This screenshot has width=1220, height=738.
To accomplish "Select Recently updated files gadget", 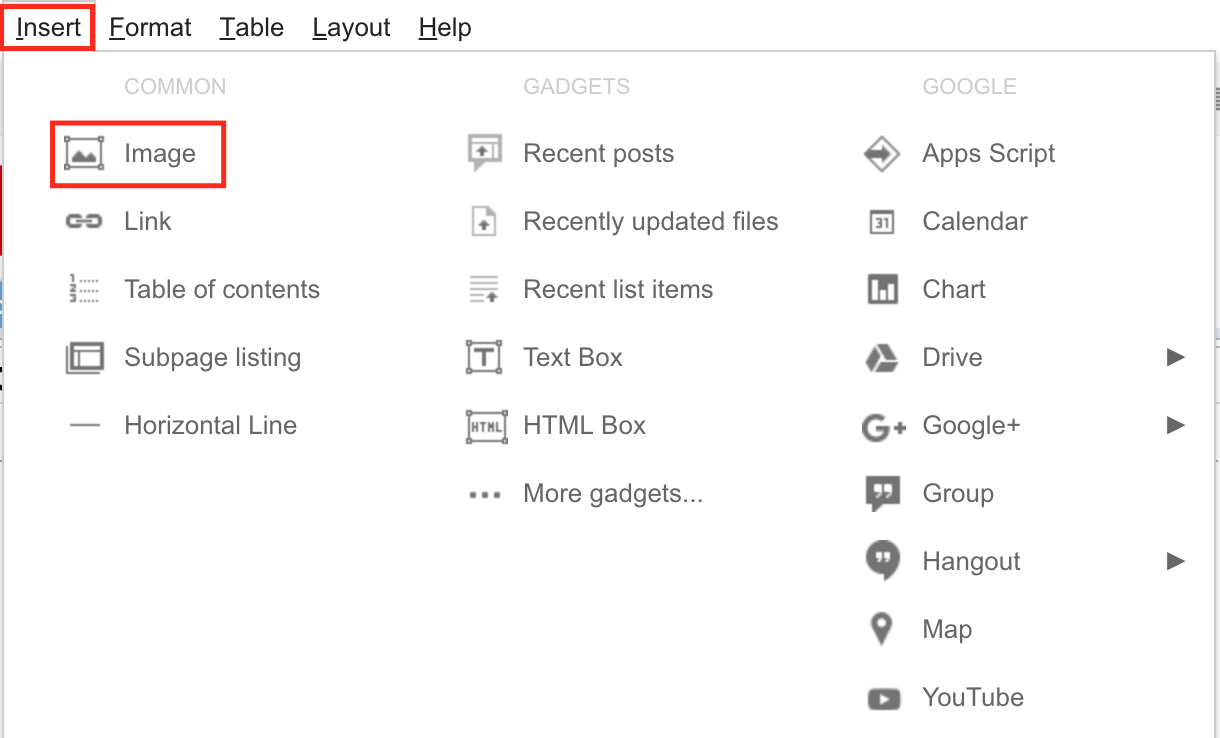I will [x=650, y=221].
